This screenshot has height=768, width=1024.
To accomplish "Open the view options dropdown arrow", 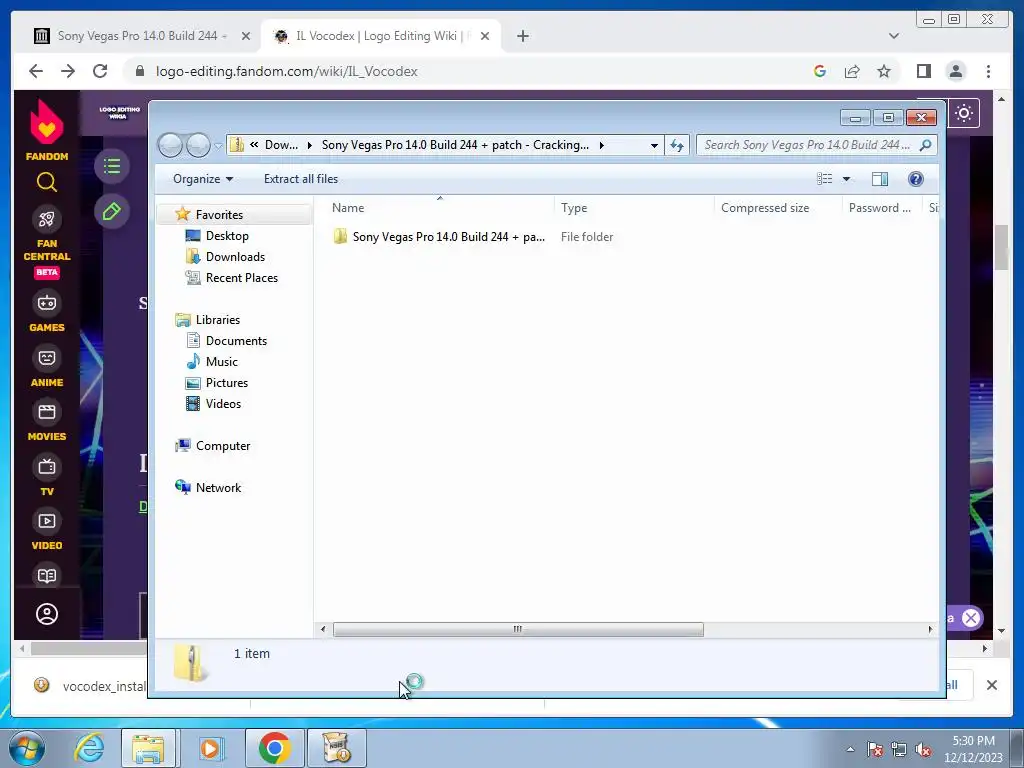I will [x=846, y=179].
